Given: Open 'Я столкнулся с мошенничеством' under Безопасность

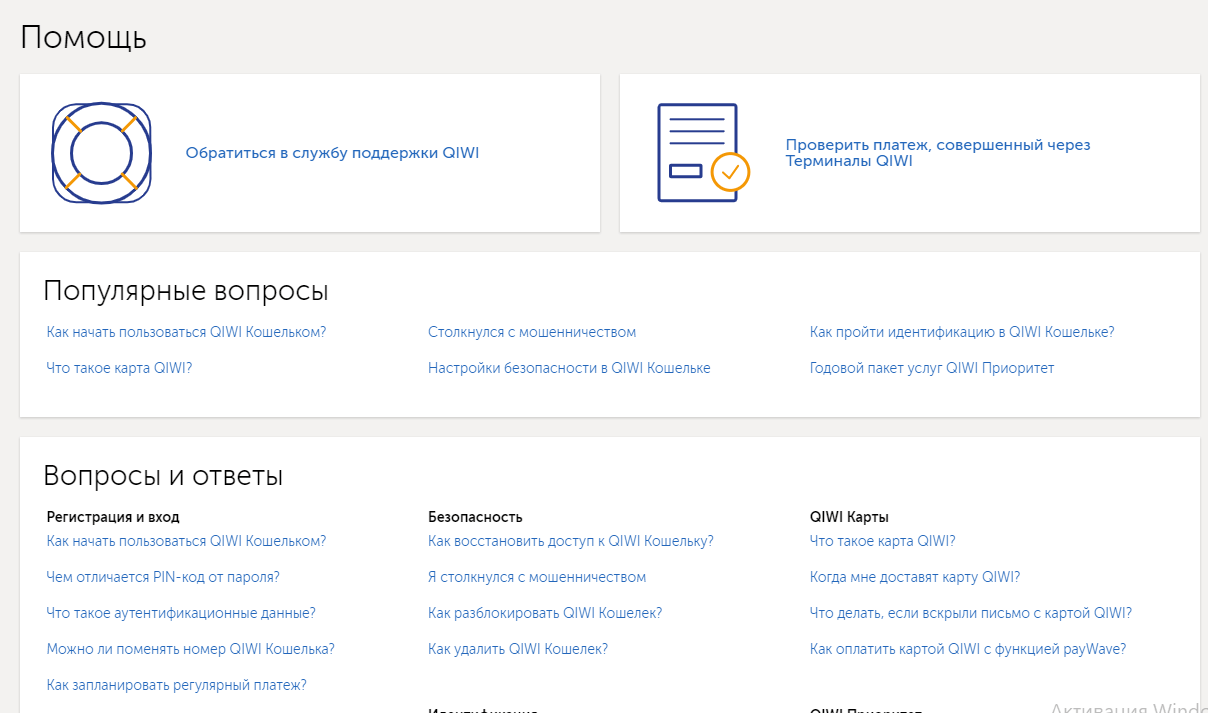Looking at the screenshot, I should coord(537,577).
